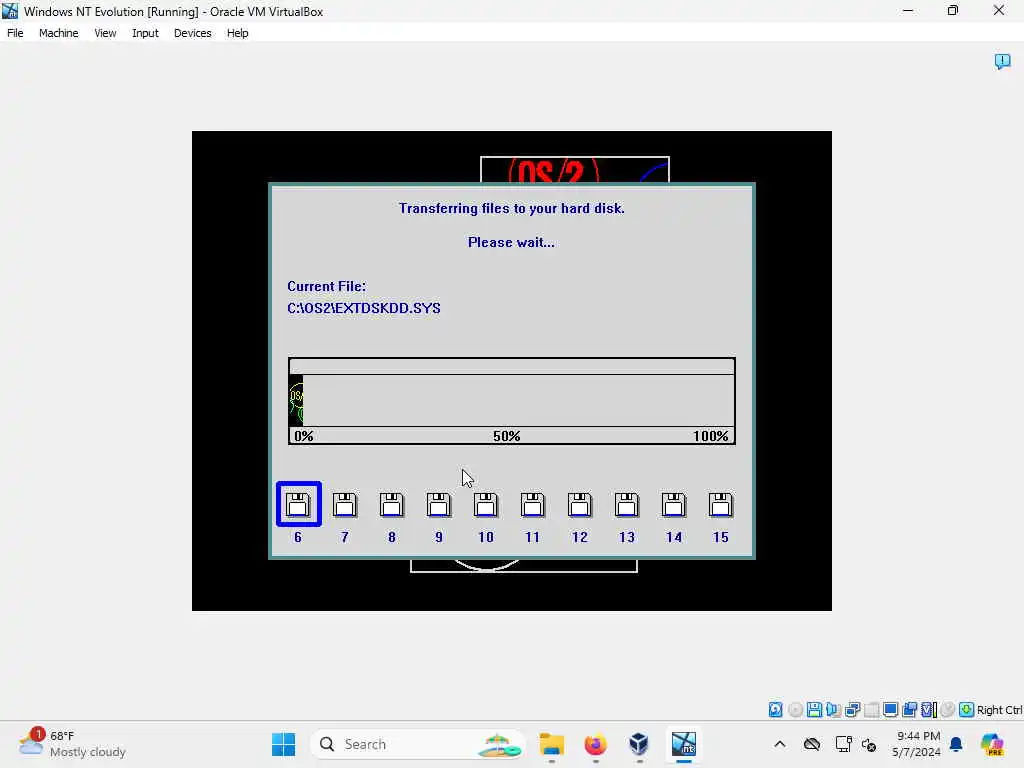The width and height of the screenshot is (1024, 768).
Task: Click the floppy drive status icon
Action: 814,709
